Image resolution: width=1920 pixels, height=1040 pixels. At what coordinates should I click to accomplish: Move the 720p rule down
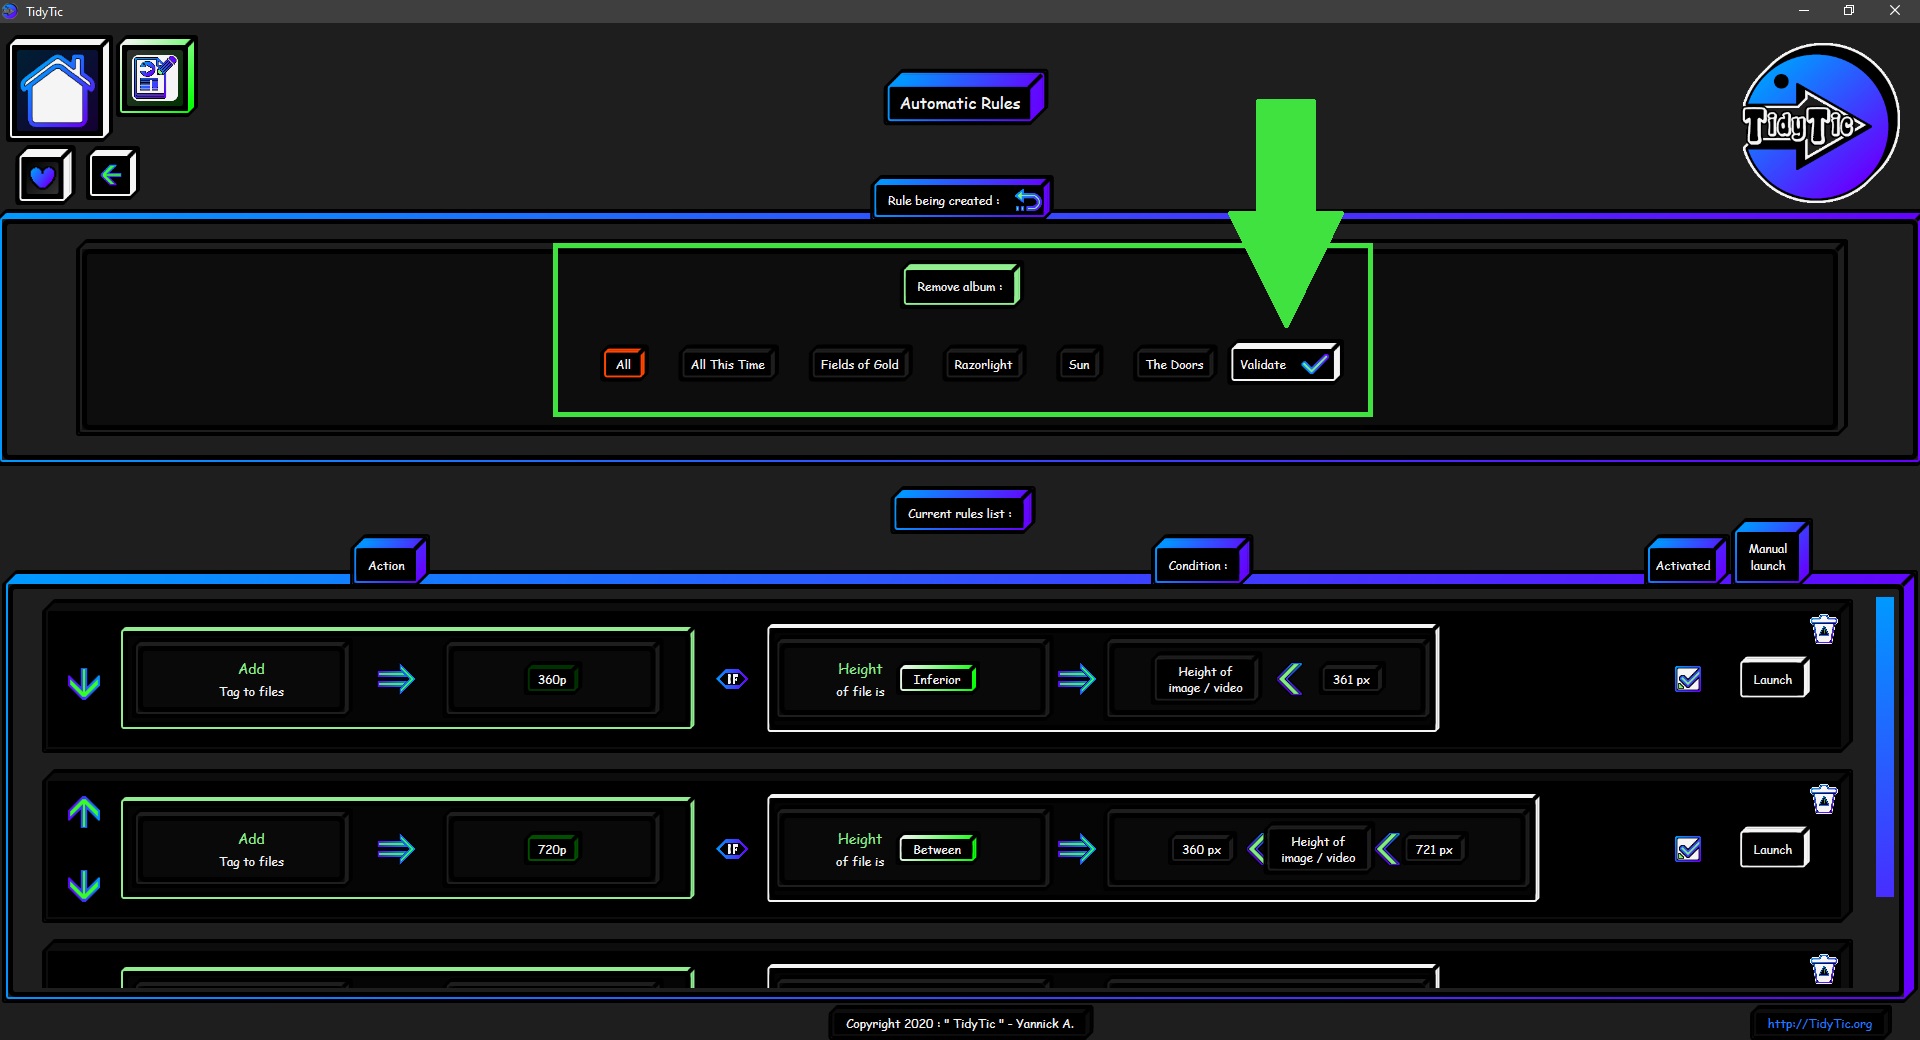coord(84,885)
